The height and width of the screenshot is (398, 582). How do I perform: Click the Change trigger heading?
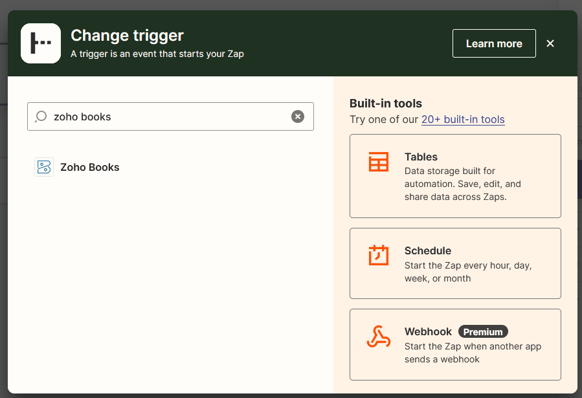pos(127,36)
